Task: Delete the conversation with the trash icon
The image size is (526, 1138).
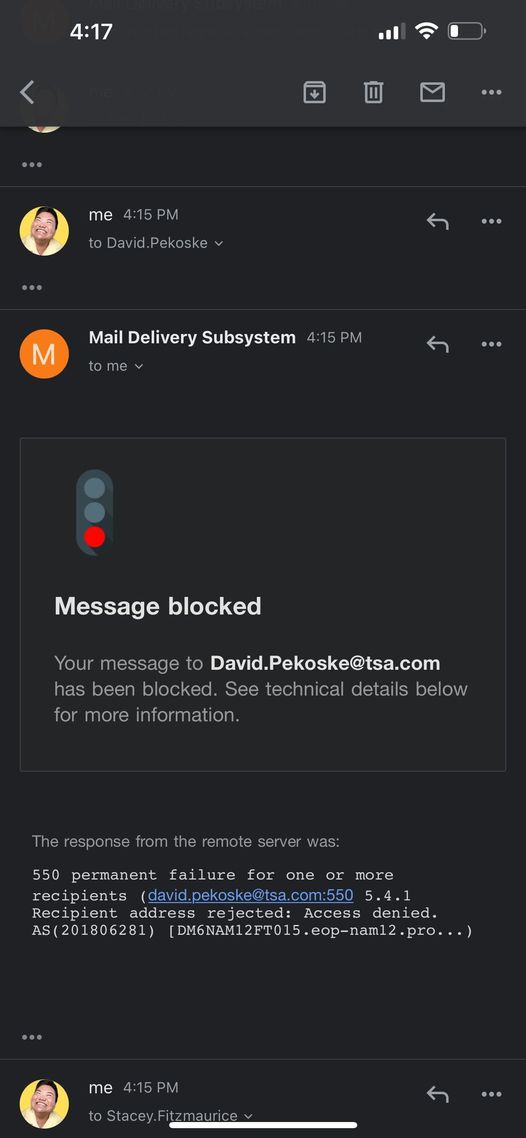Action: tap(374, 92)
